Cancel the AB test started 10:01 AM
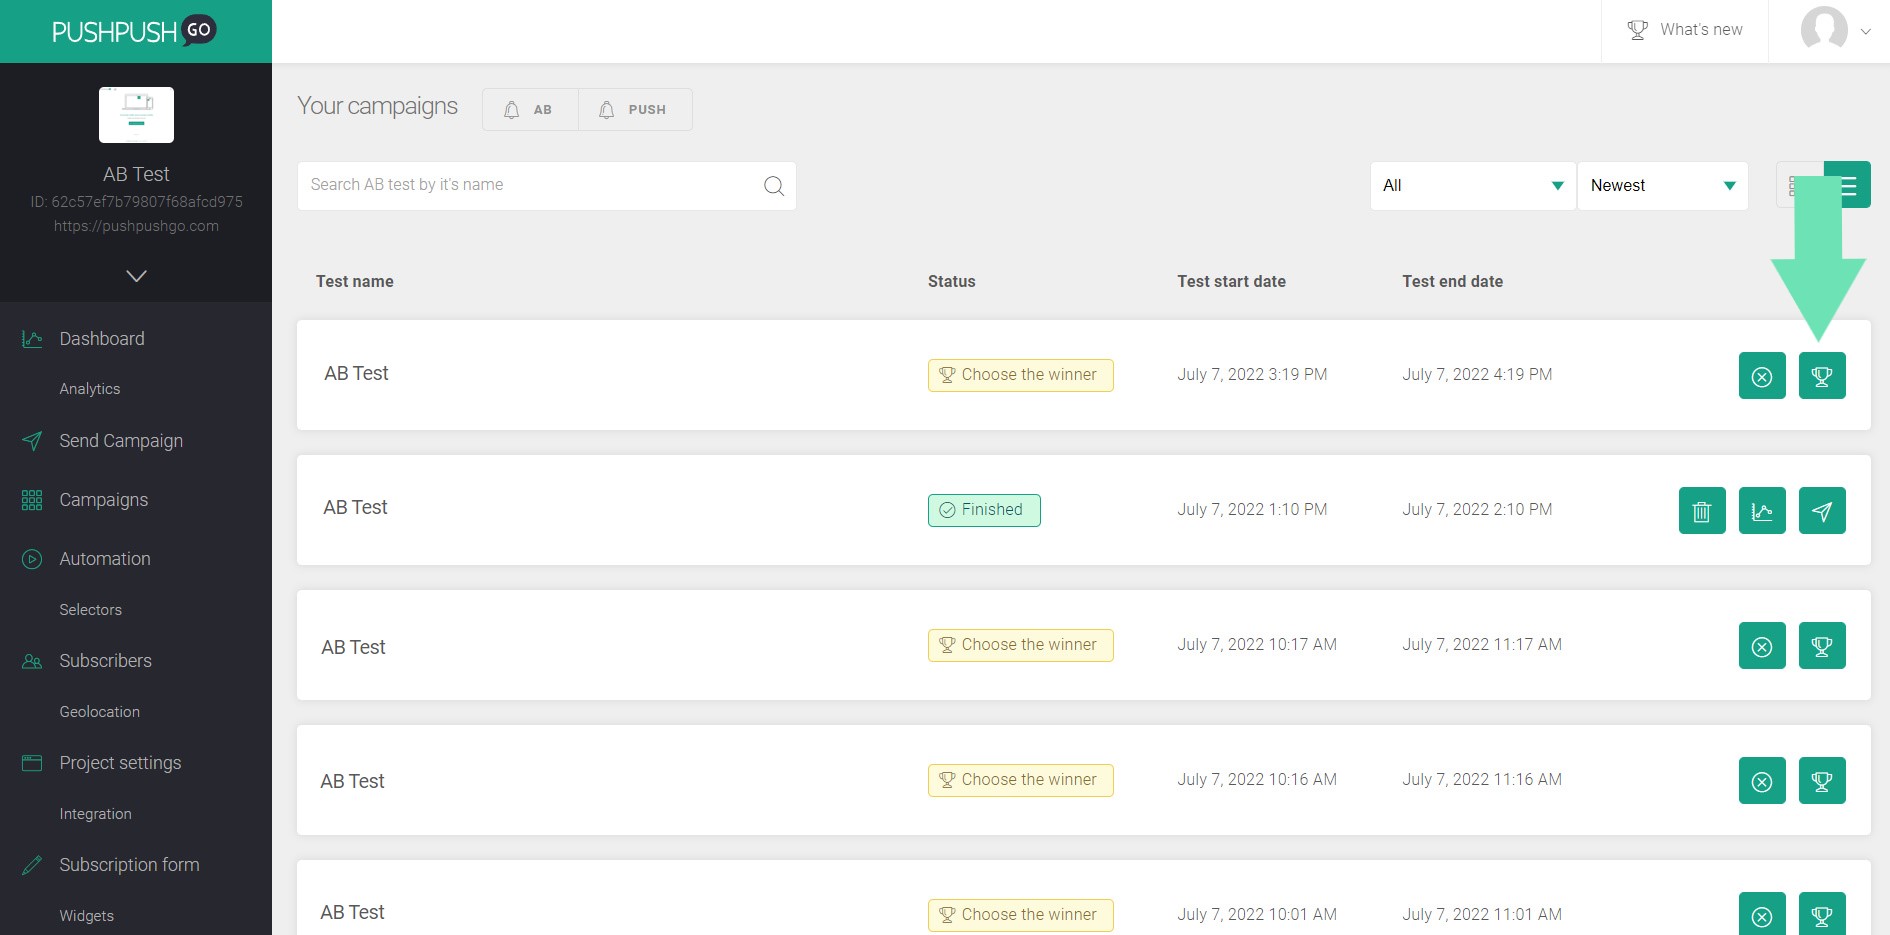 (1762, 914)
